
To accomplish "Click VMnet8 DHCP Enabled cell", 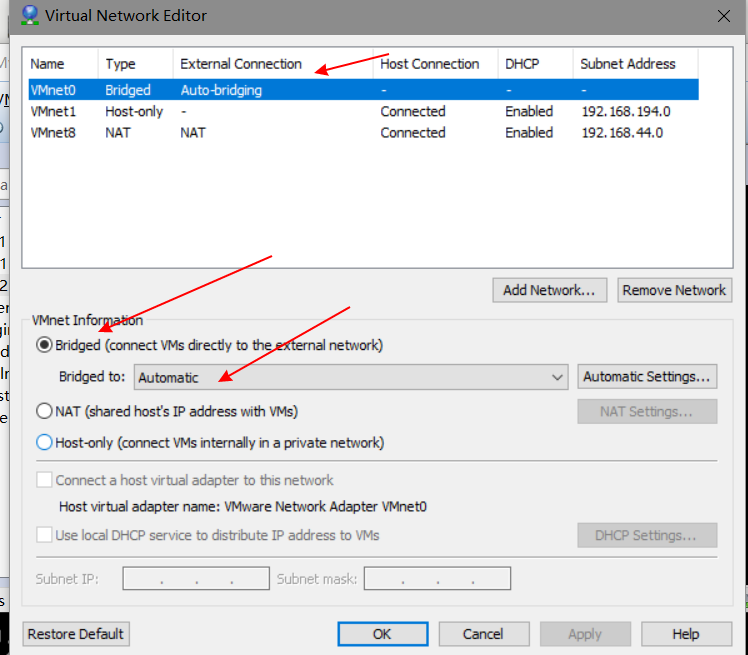I will [x=529, y=133].
